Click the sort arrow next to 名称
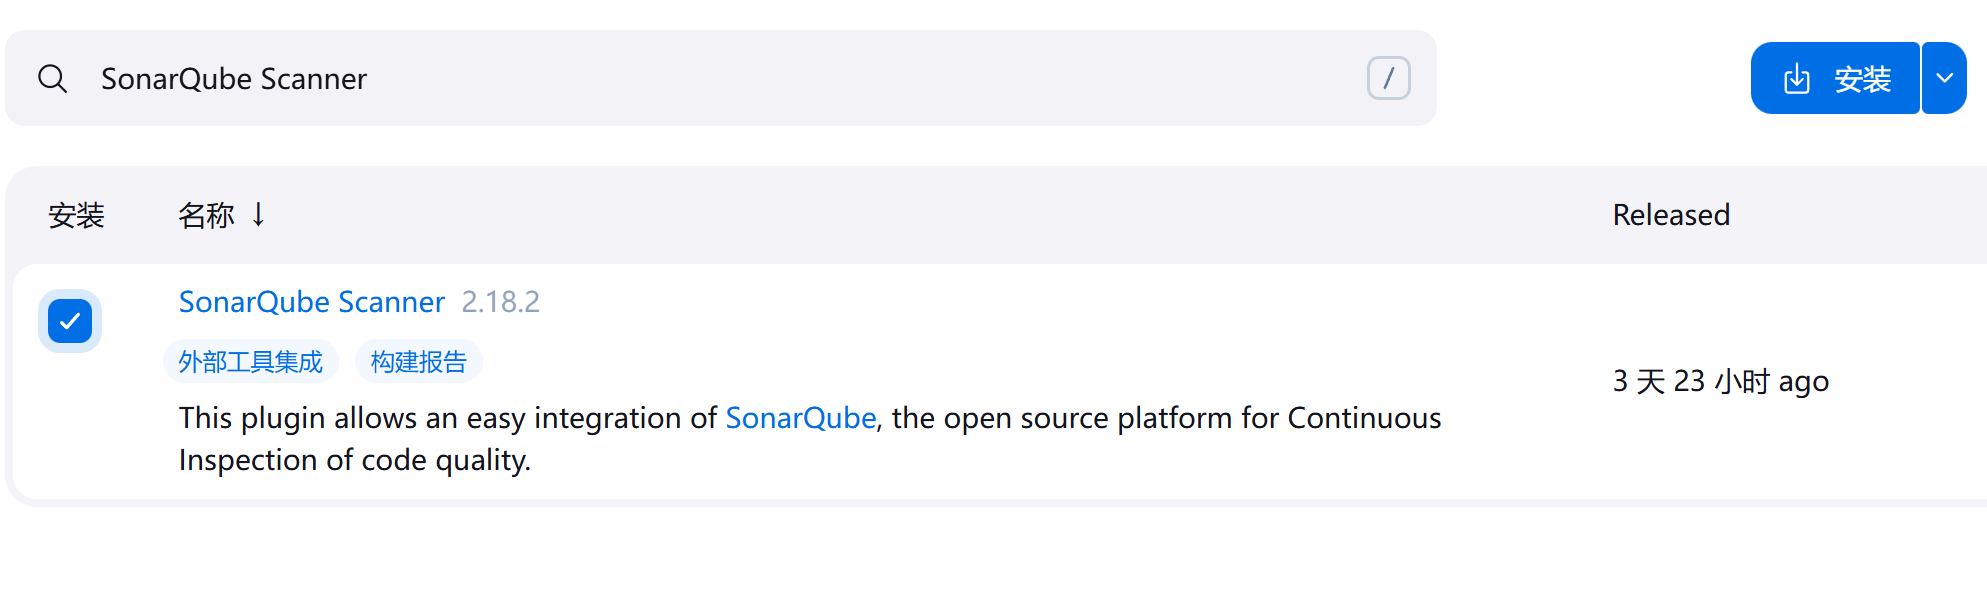Viewport: 1987px width, 609px height. point(258,215)
